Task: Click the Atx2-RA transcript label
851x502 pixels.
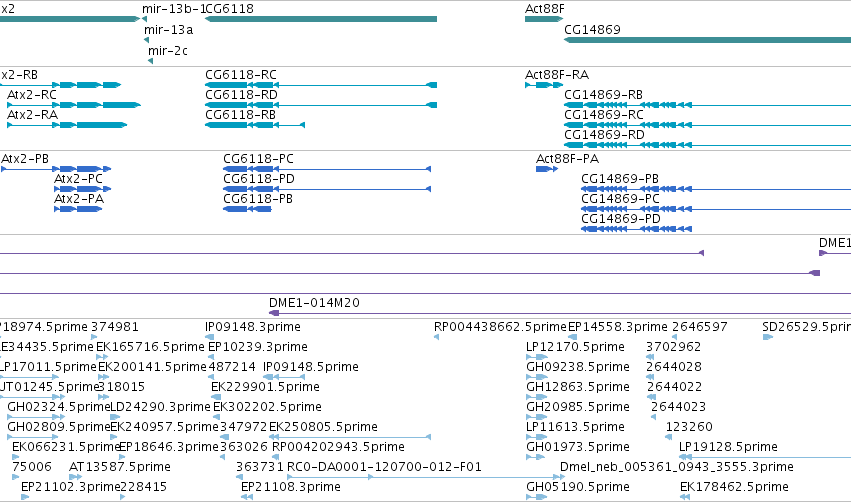Action: click(33, 115)
